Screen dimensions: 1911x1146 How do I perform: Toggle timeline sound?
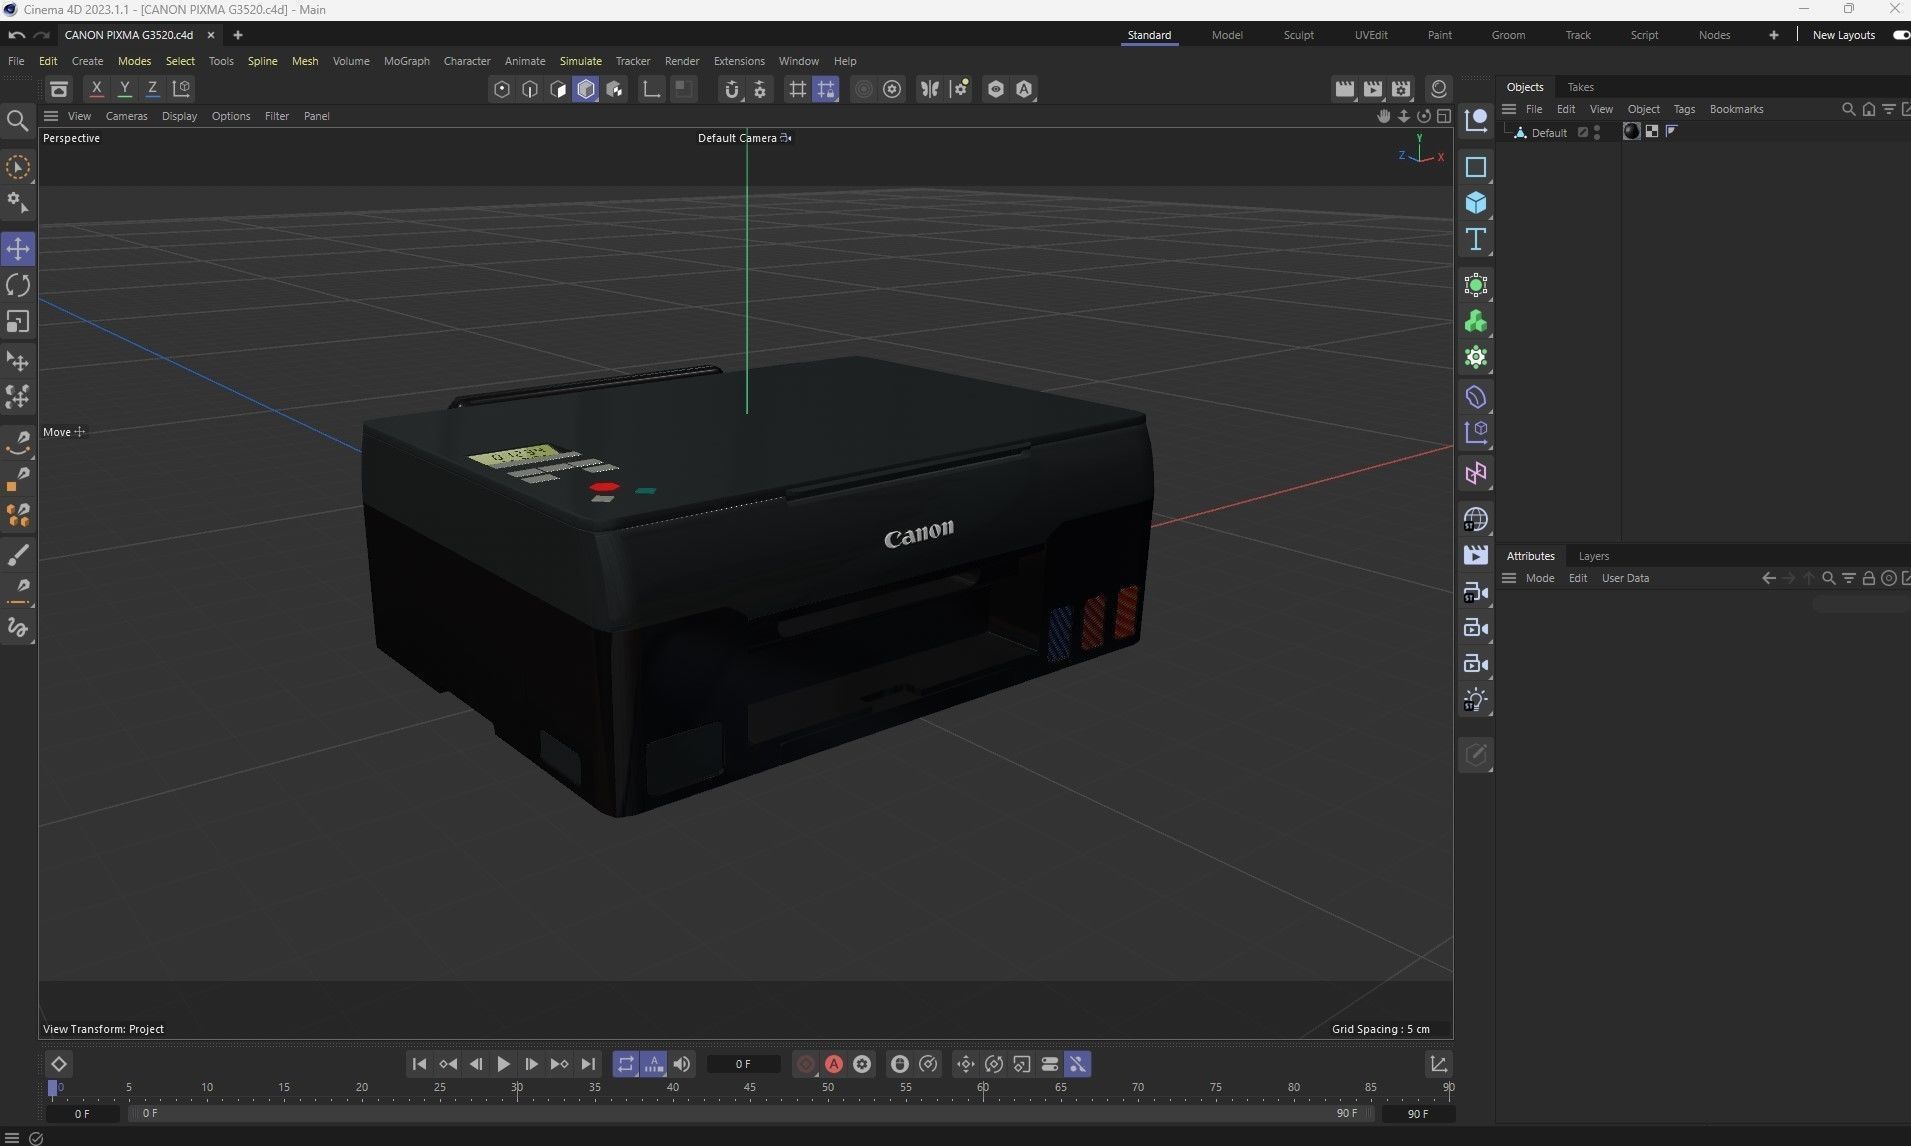tap(682, 1064)
